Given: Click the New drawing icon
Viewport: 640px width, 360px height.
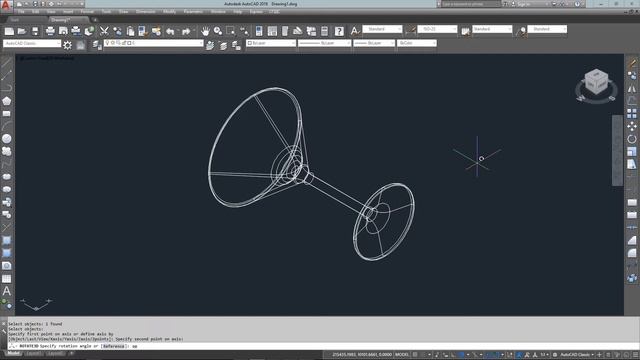Looking at the screenshot, I should pyautogui.click(x=9, y=31).
